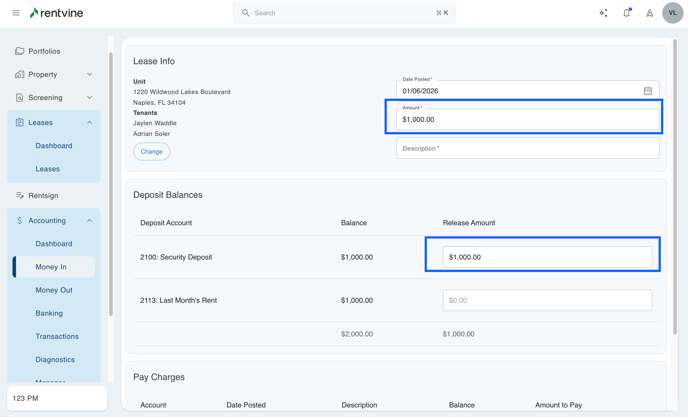Viewport: 688px width, 417px height.
Task: Expand the Screening menu chevron
Action: coord(89,98)
